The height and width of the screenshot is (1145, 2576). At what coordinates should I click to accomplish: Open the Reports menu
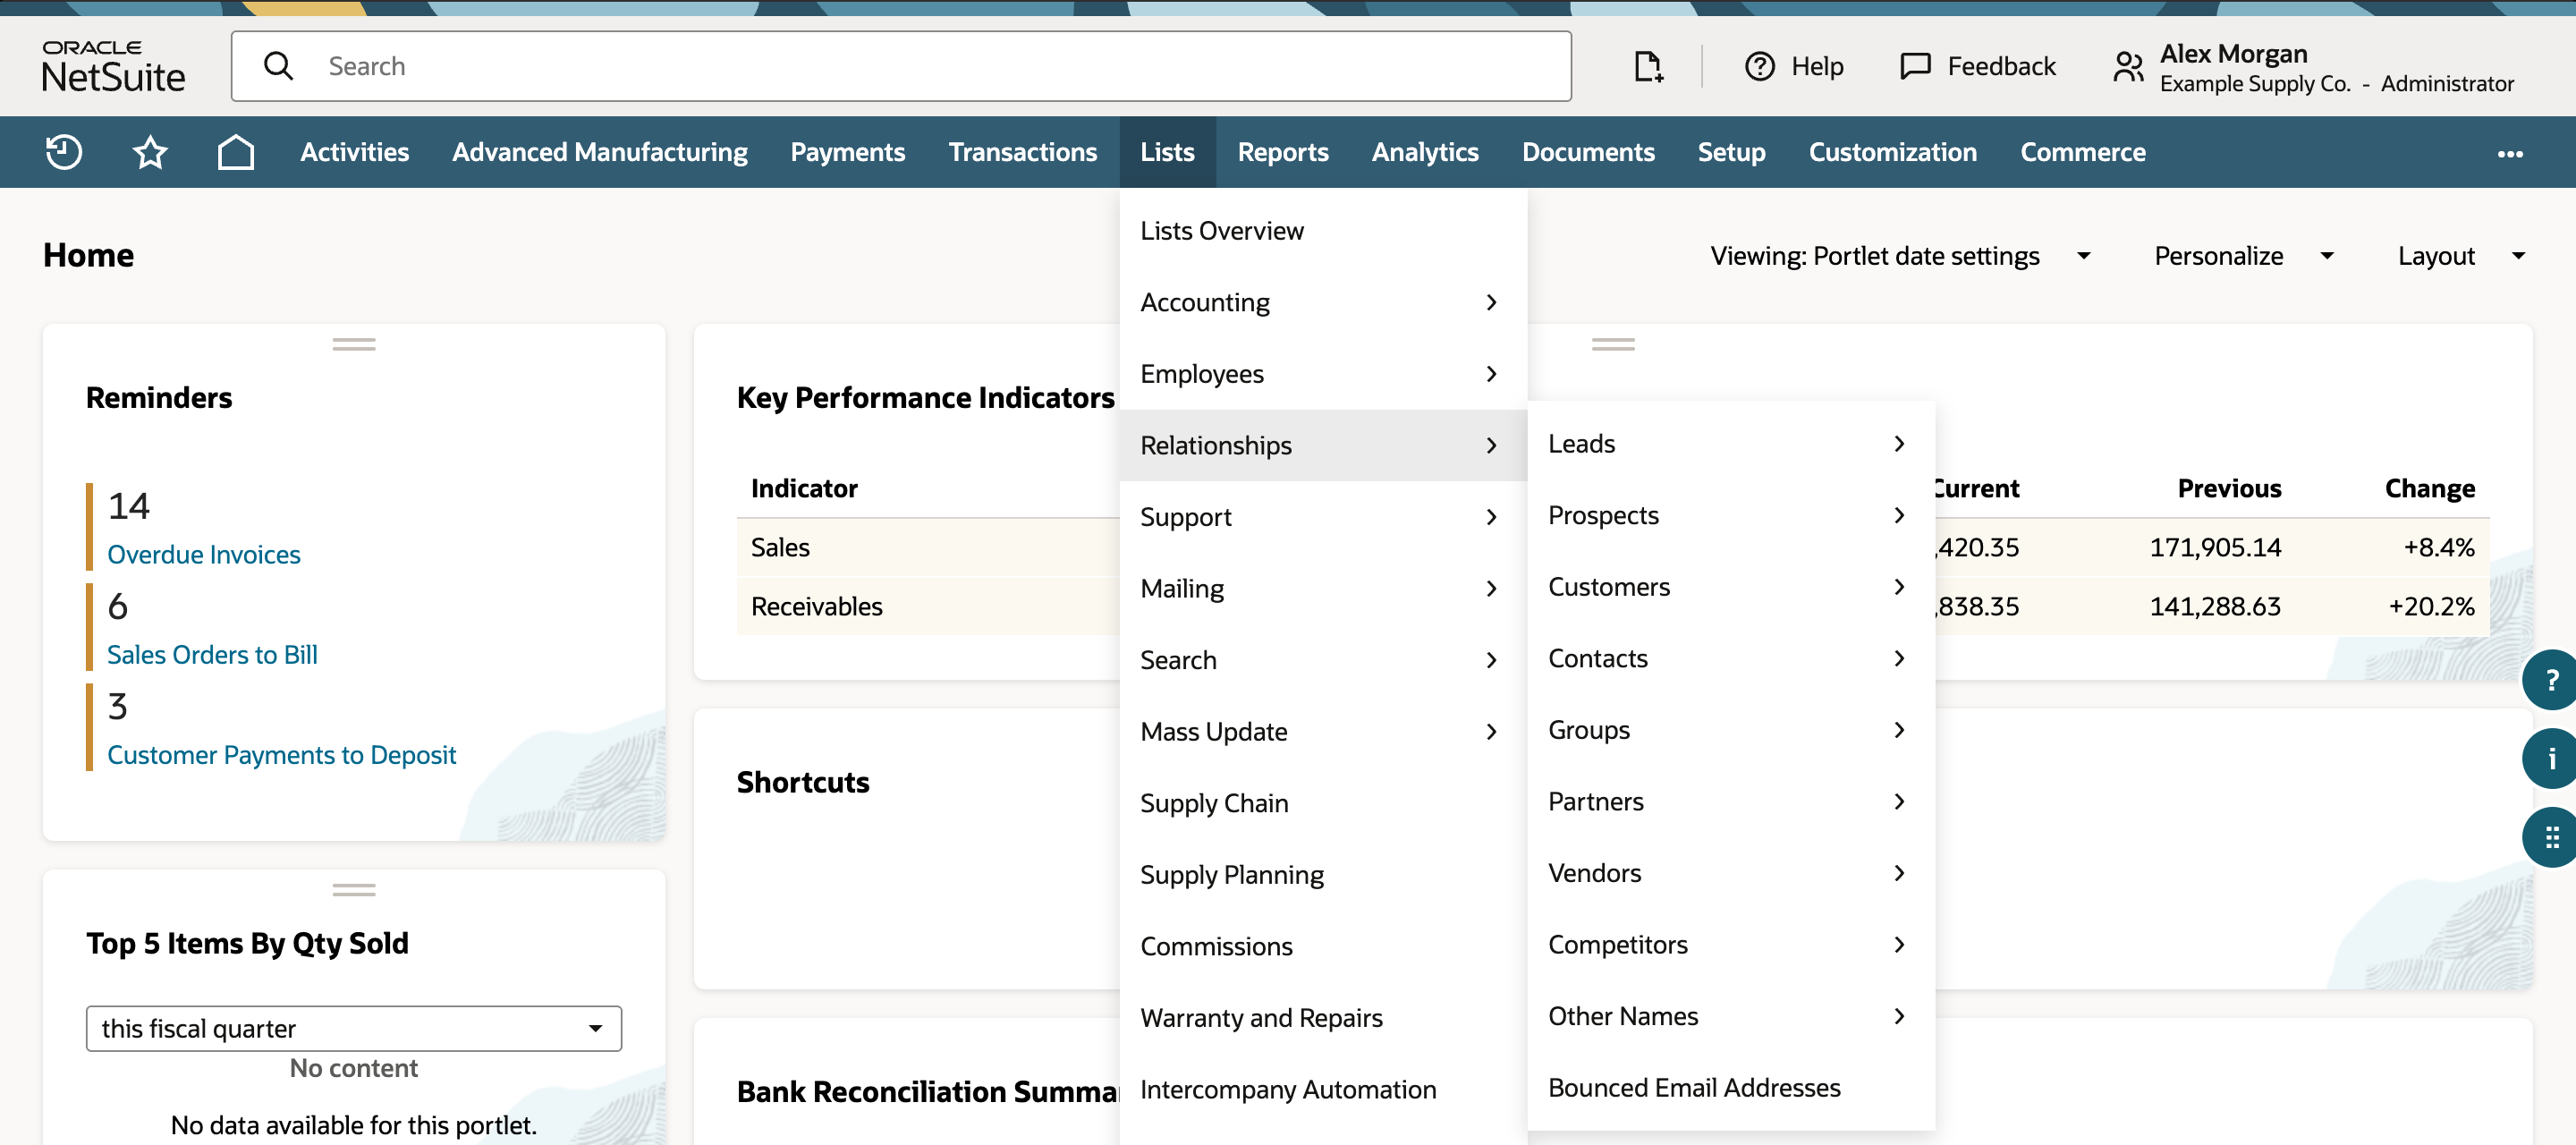1283,152
